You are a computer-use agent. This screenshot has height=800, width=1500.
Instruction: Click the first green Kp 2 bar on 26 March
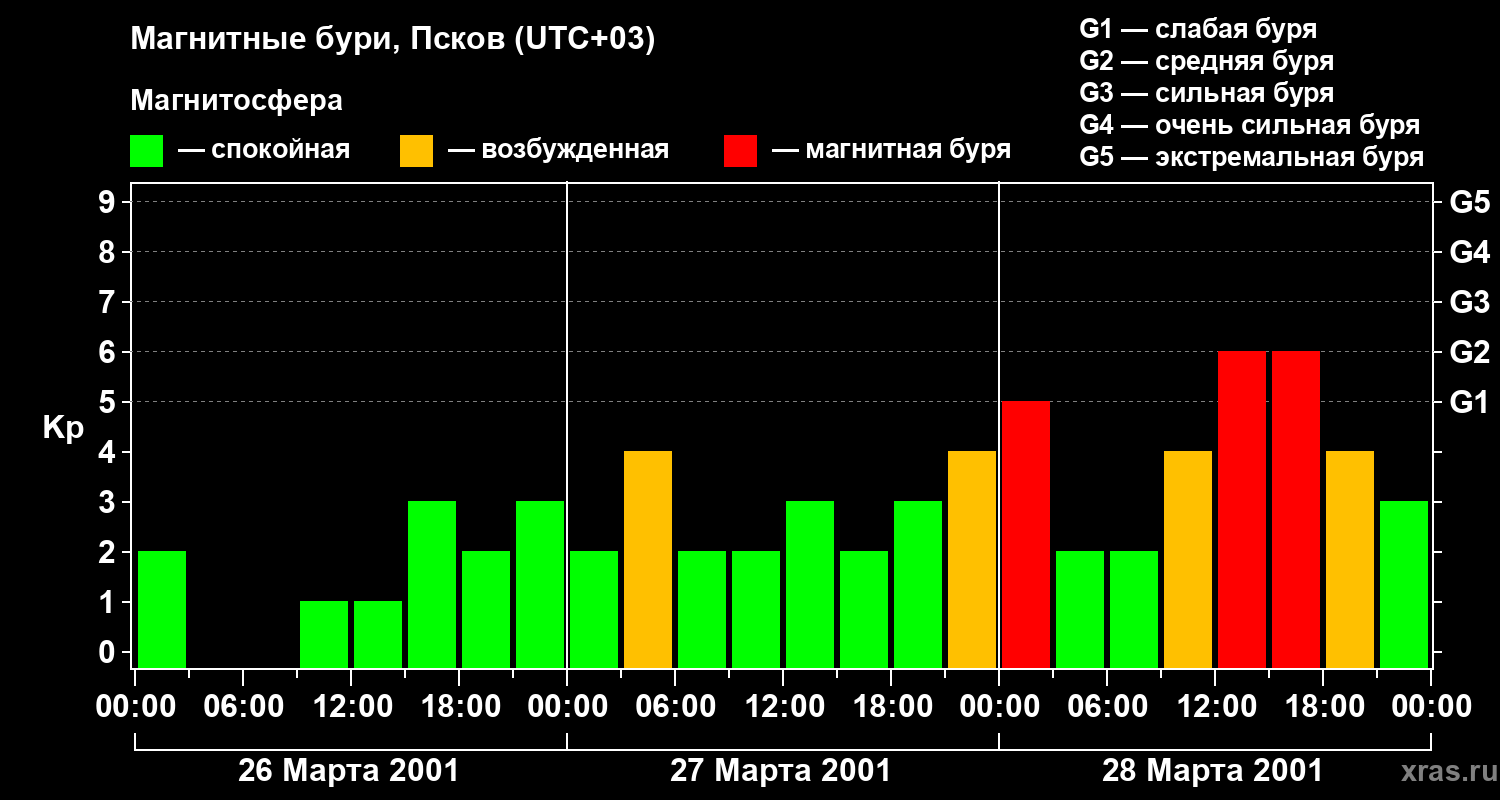[x=162, y=609]
